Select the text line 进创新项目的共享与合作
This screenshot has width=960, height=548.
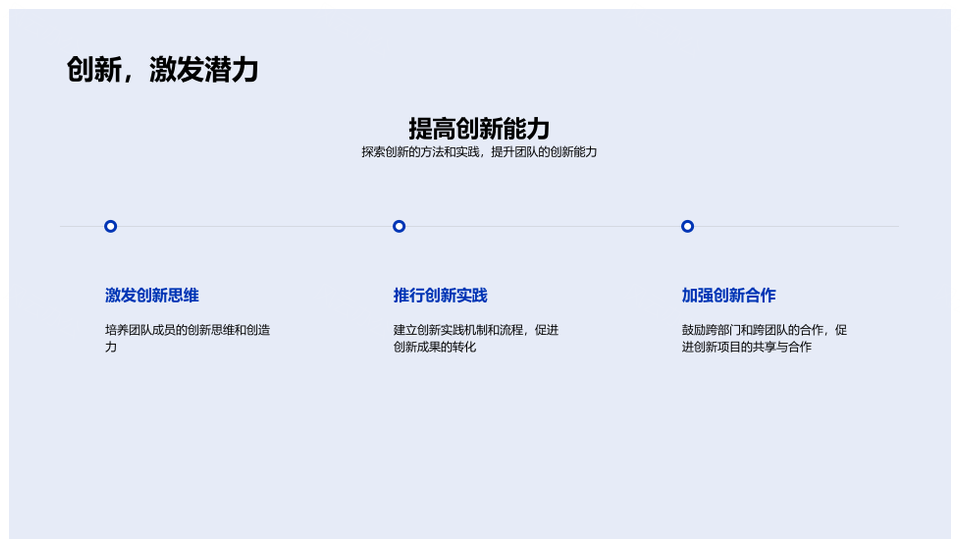(746, 347)
